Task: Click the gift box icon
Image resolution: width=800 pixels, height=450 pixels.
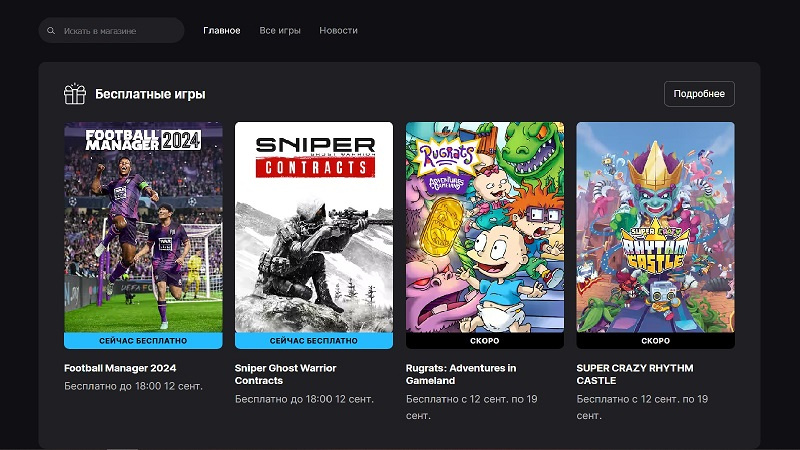Action: [75, 94]
